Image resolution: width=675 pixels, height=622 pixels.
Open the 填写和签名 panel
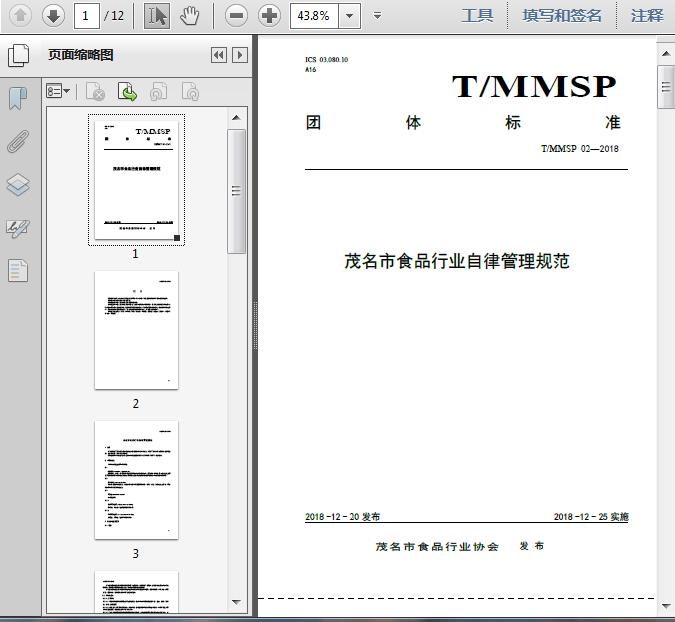pos(562,16)
